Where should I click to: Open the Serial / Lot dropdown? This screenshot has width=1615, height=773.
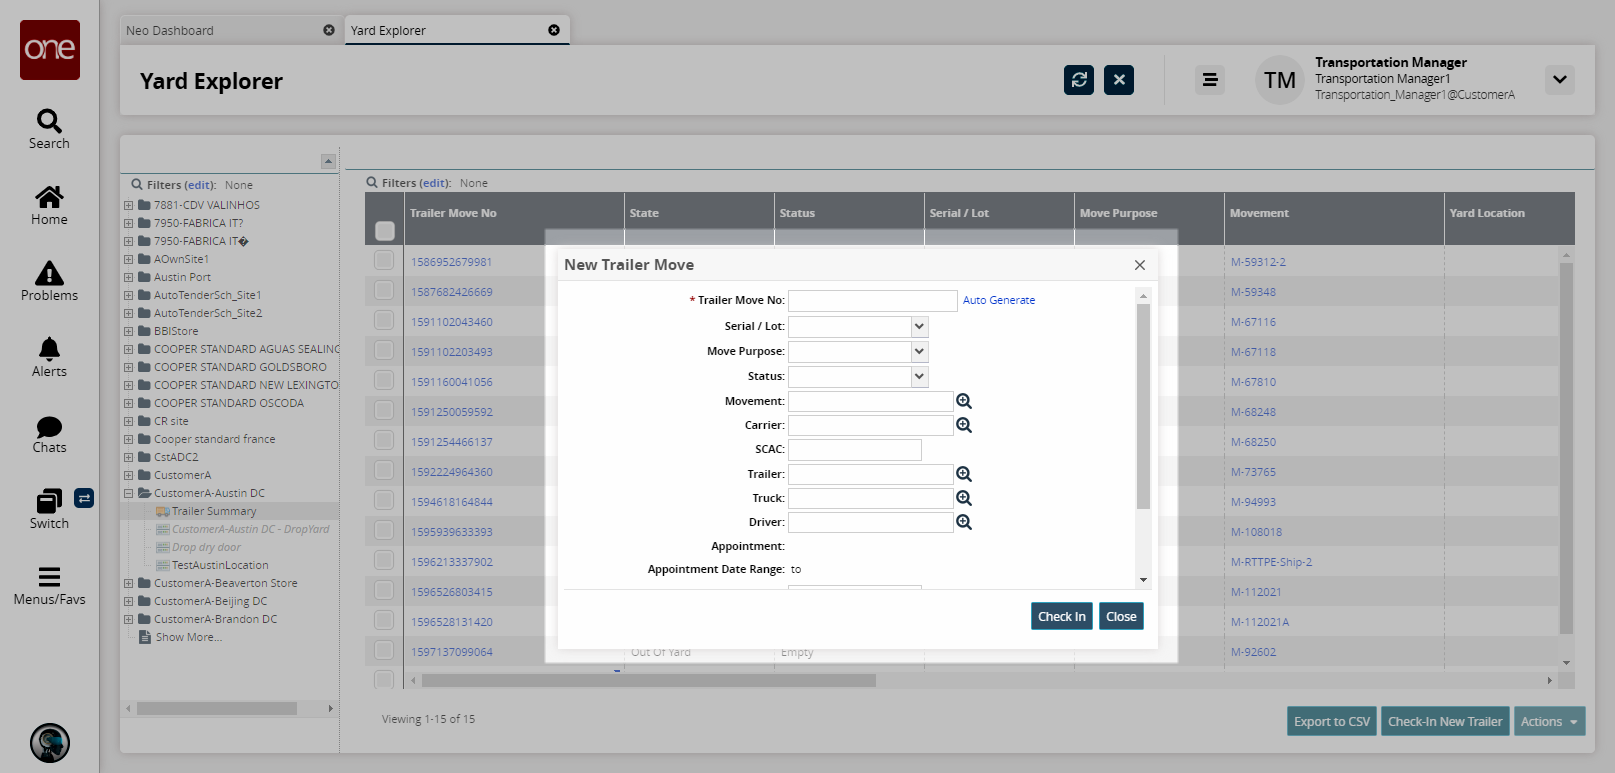[x=919, y=327]
